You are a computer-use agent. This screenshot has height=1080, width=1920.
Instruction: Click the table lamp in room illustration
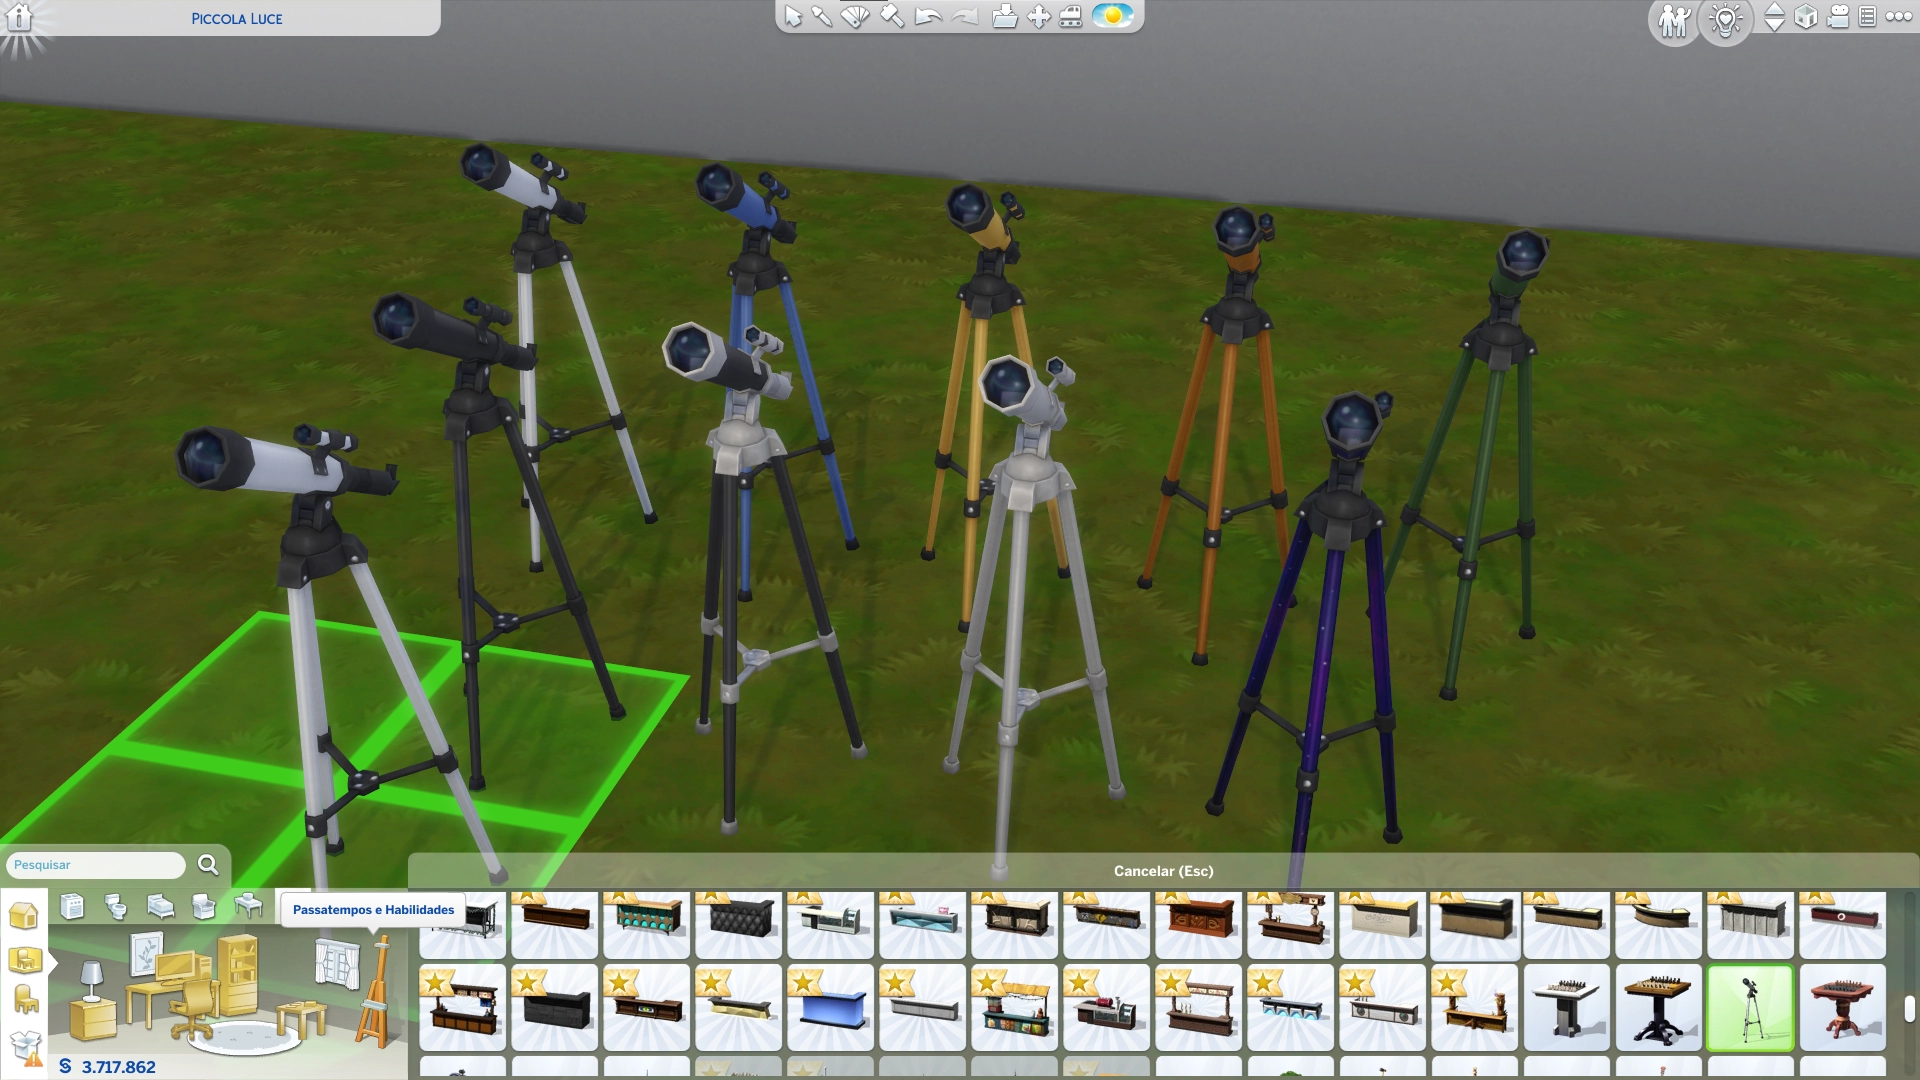[x=91, y=982]
